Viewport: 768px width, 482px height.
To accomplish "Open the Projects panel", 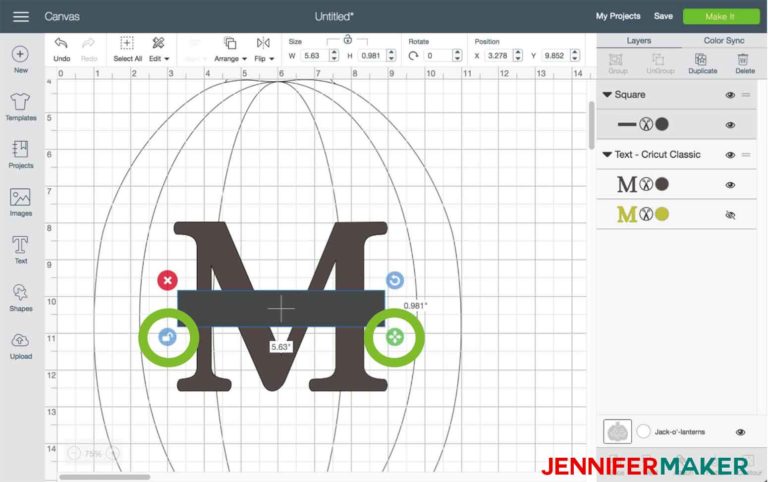I will [21, 154].
